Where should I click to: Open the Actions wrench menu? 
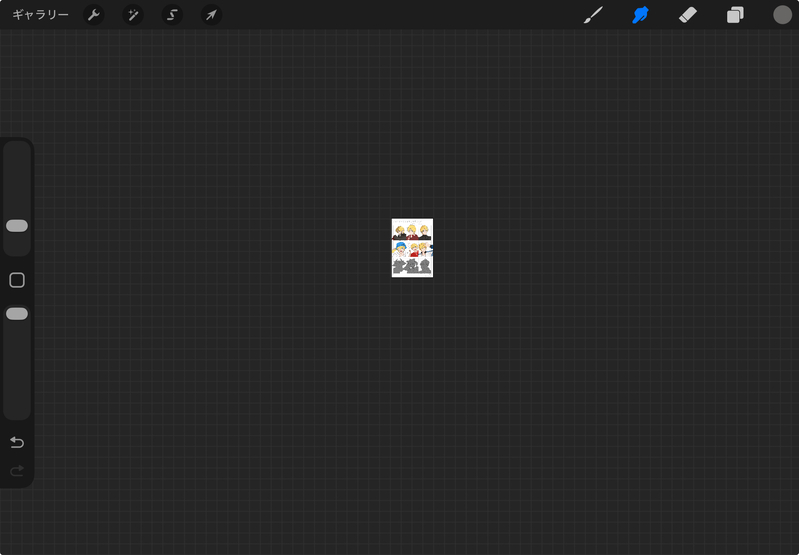tap(94, 15)
